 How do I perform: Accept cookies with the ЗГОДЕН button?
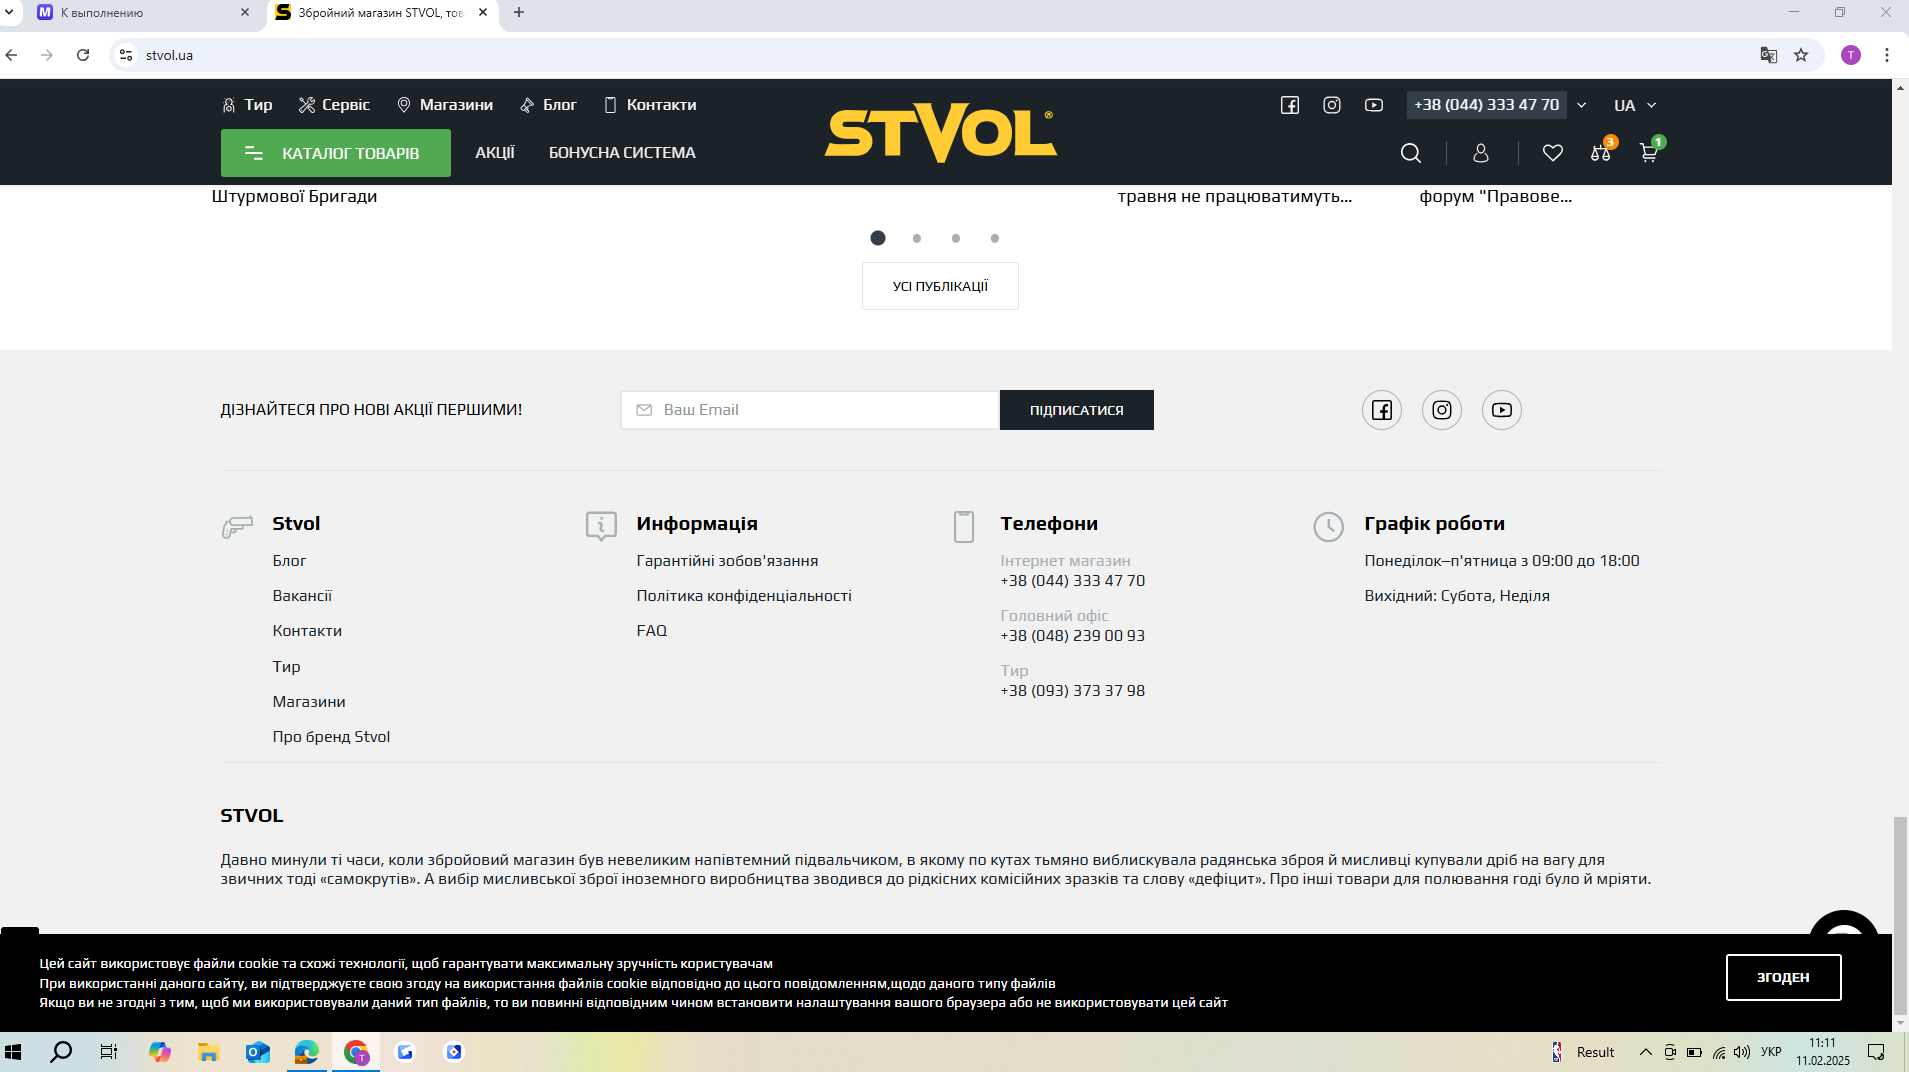[x=1784, y=977]
